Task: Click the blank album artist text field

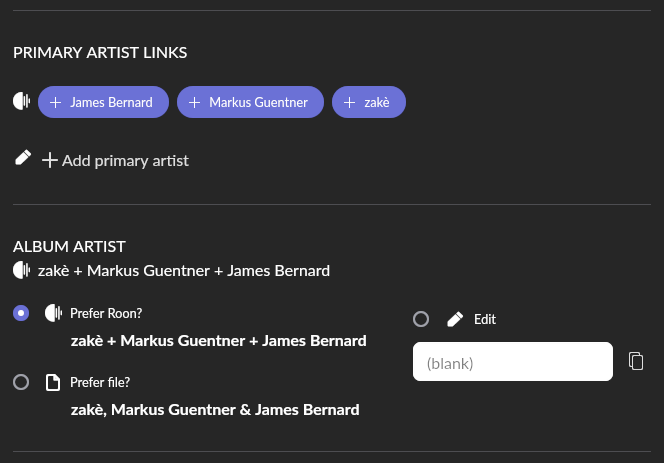Action: (512, 362)
